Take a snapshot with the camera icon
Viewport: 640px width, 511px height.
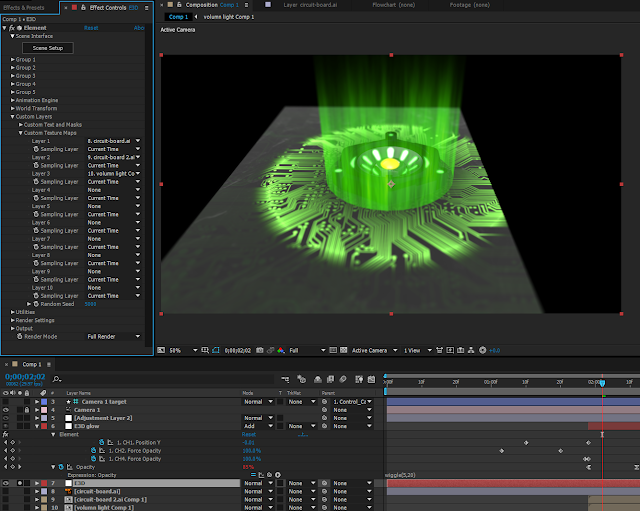[x=260, y=350]
